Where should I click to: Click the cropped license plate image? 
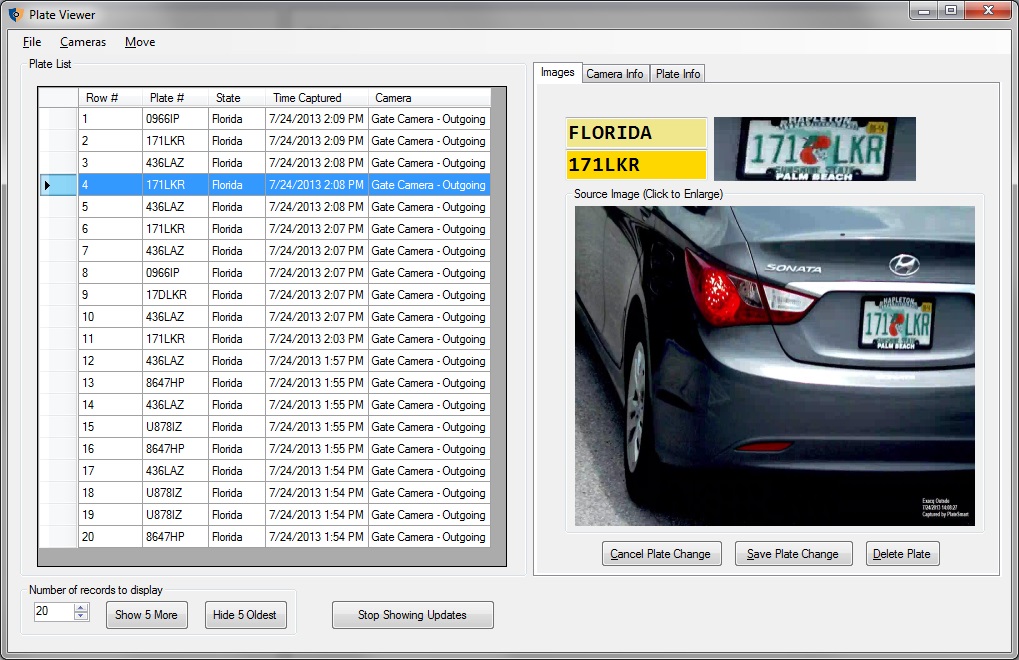(x=815, y=148)
